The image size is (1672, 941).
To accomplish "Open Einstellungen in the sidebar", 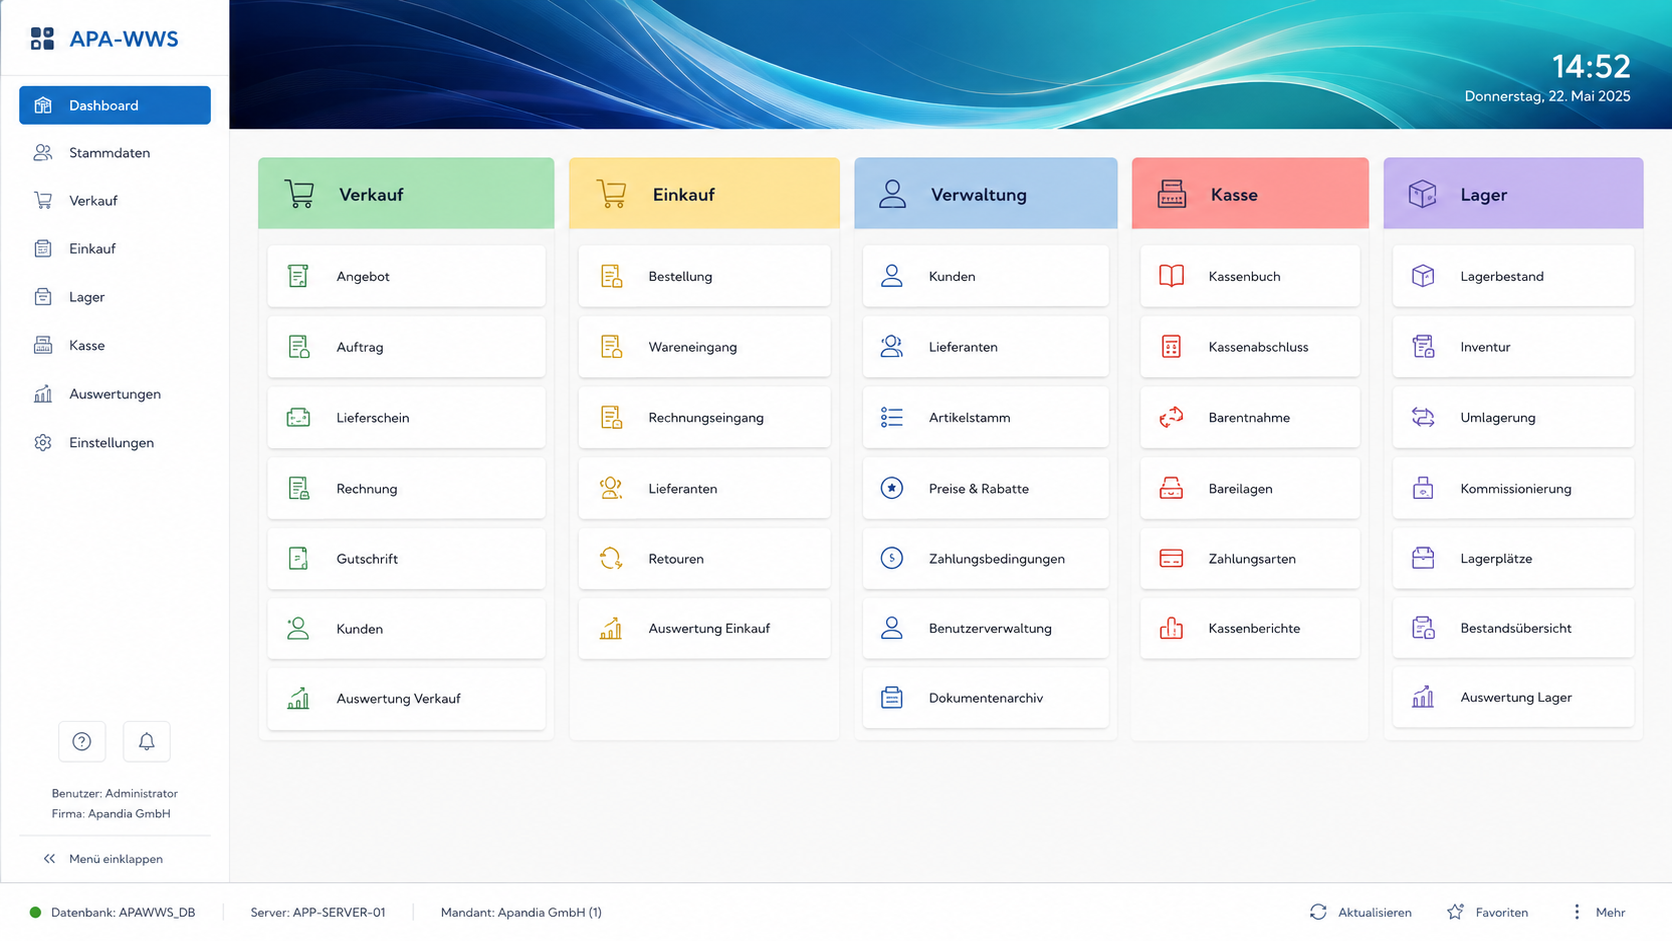I will tap(115, 442).
